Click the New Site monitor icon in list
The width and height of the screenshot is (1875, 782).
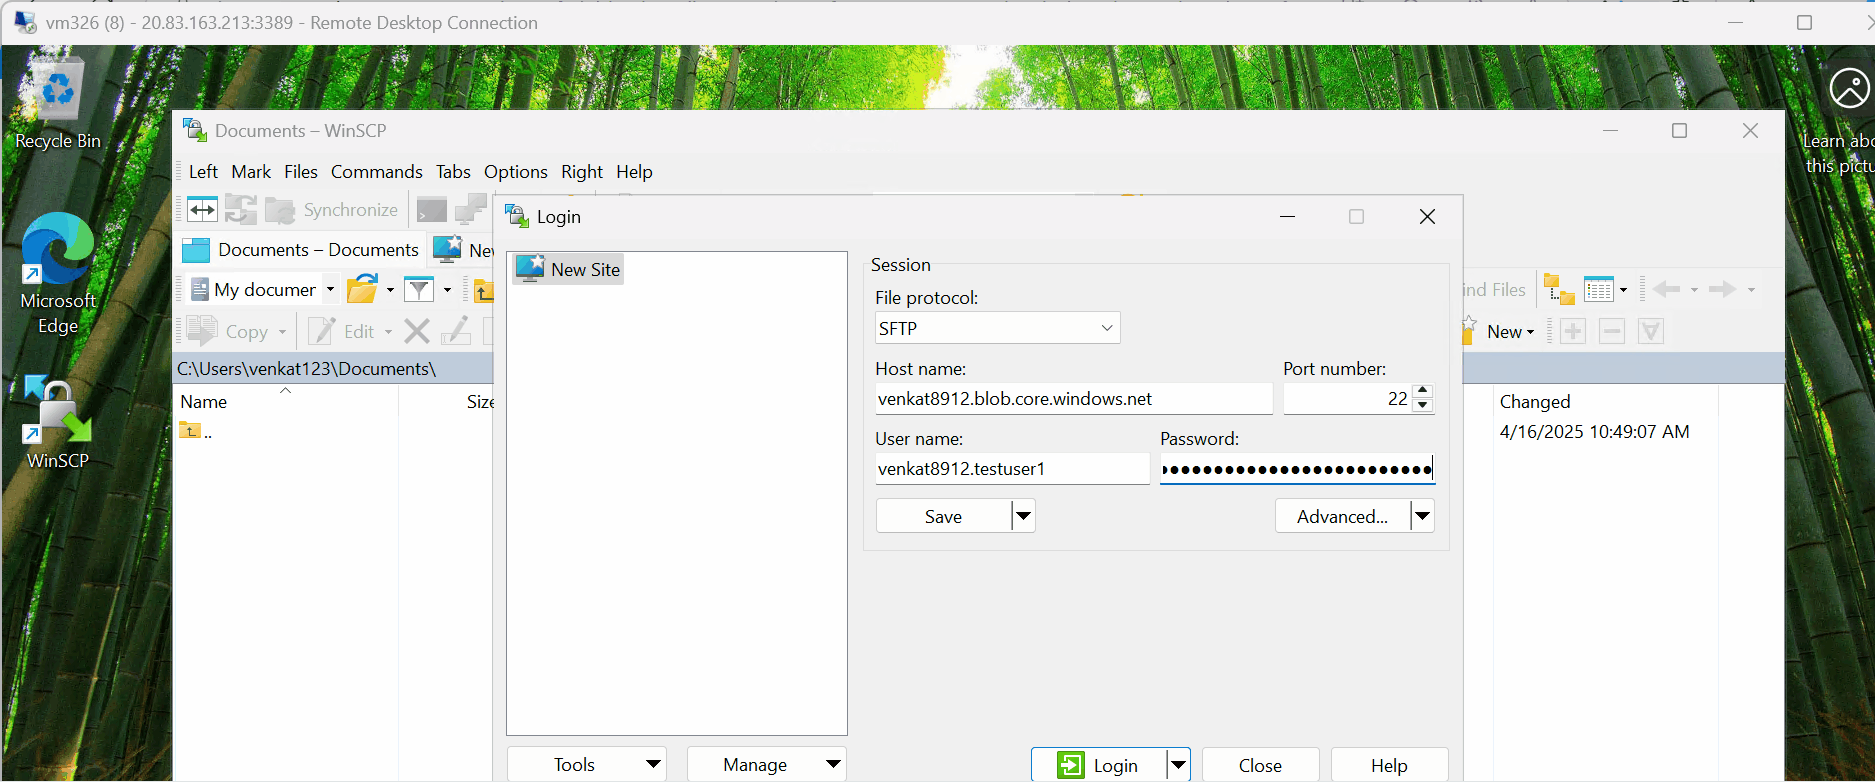530,269
